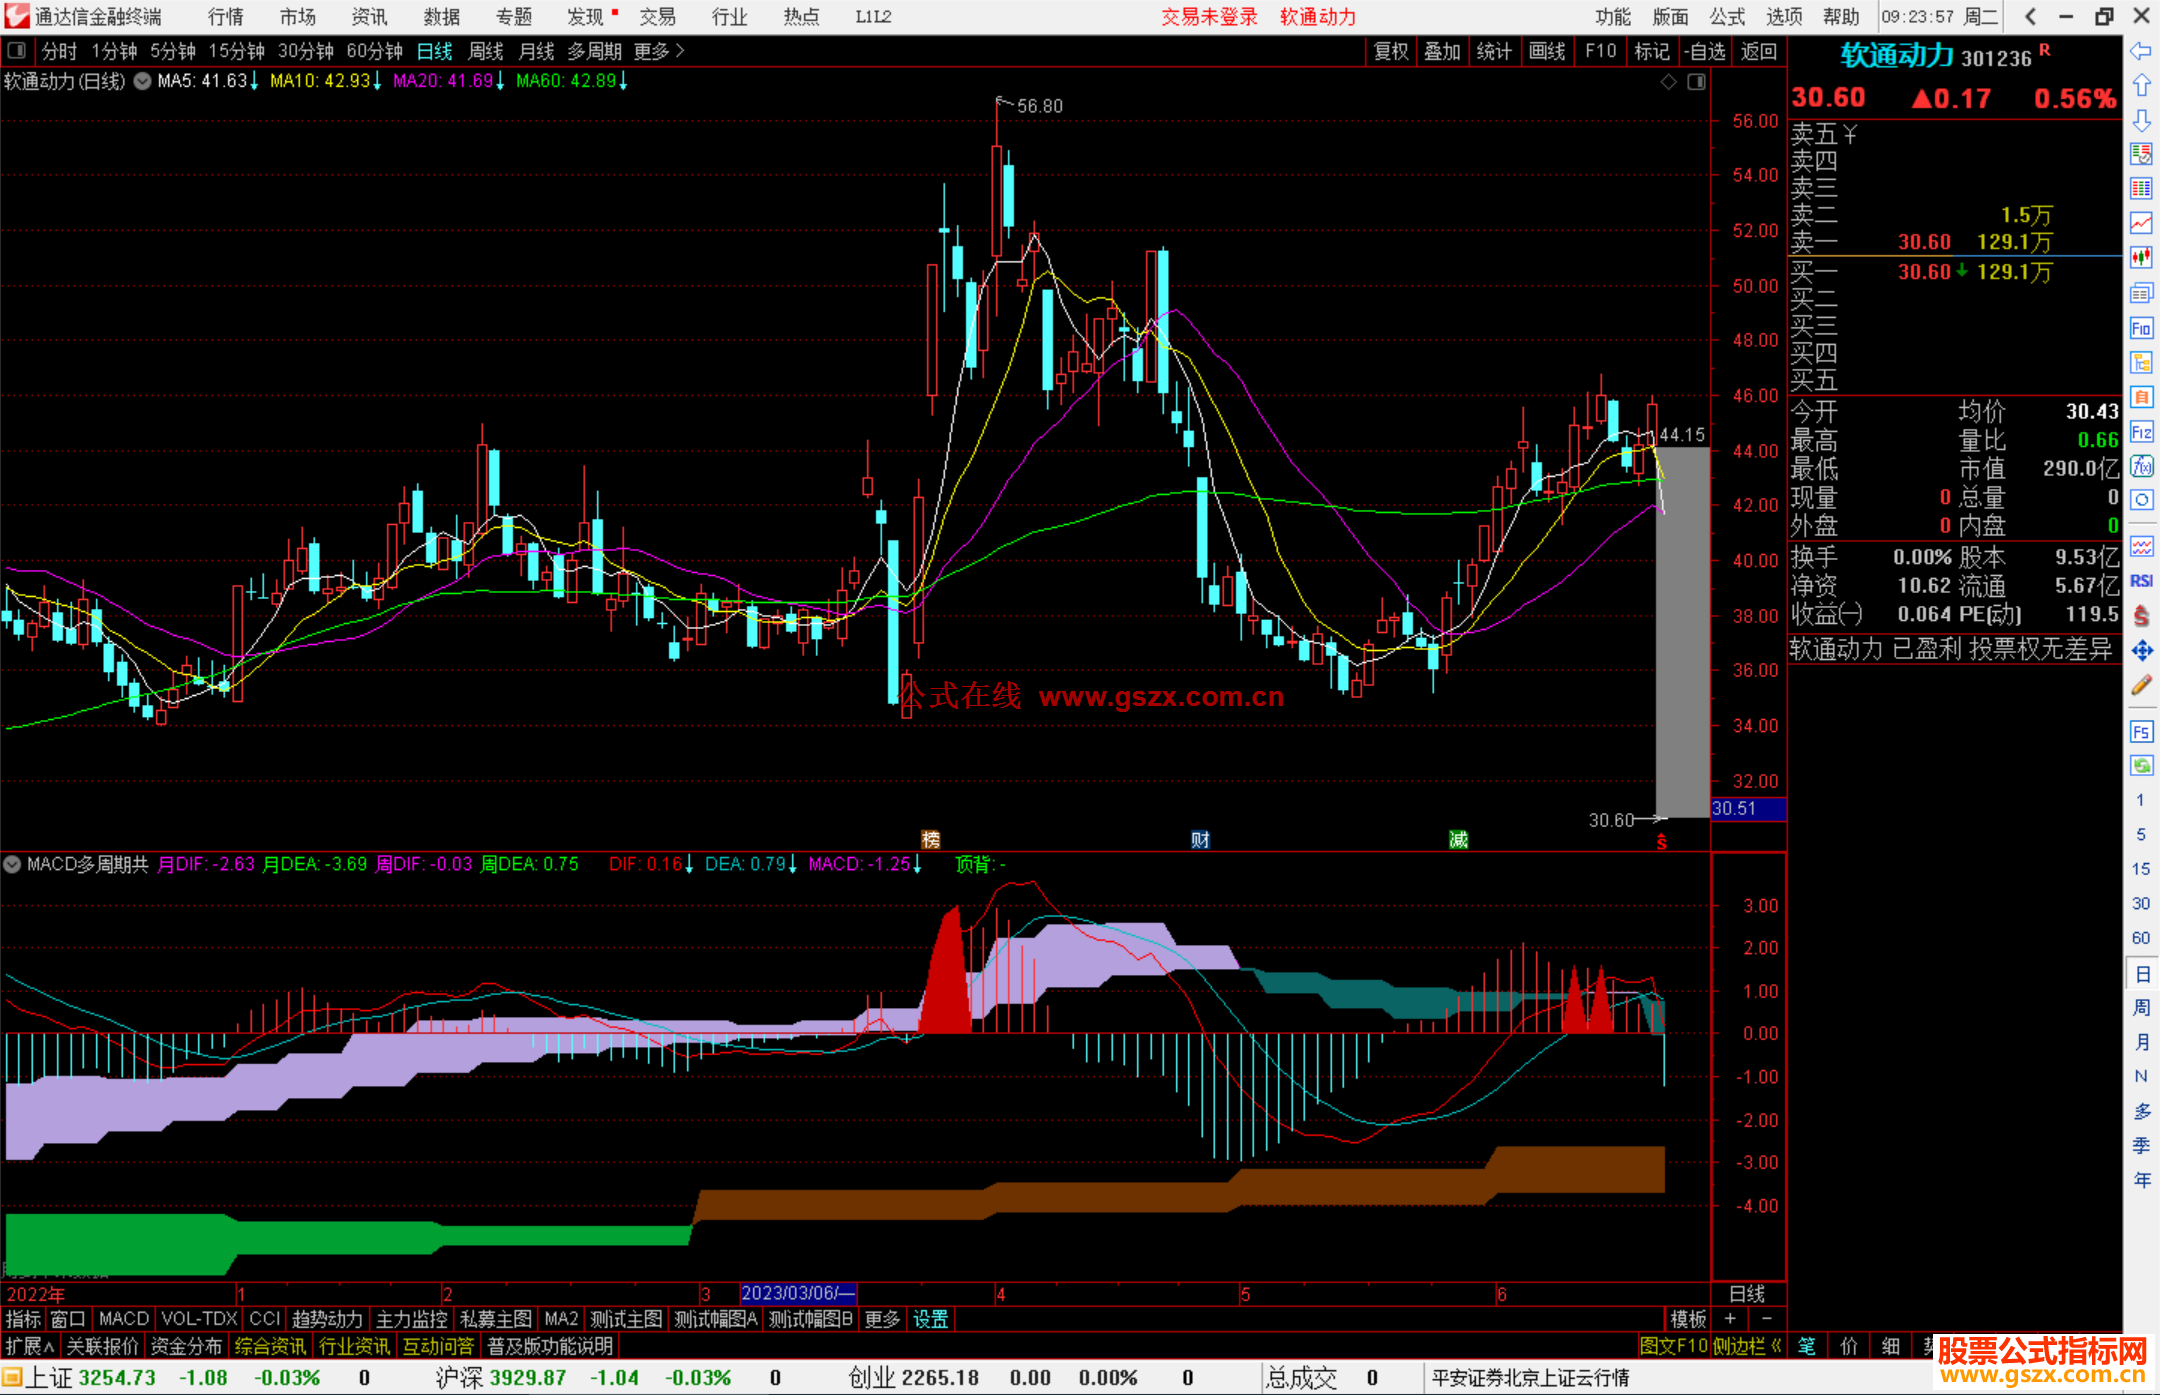Toggle the diamond icon at chart top-right
The width and height of the screenshot is (2160, 1395).
(x=1668, y=82)
